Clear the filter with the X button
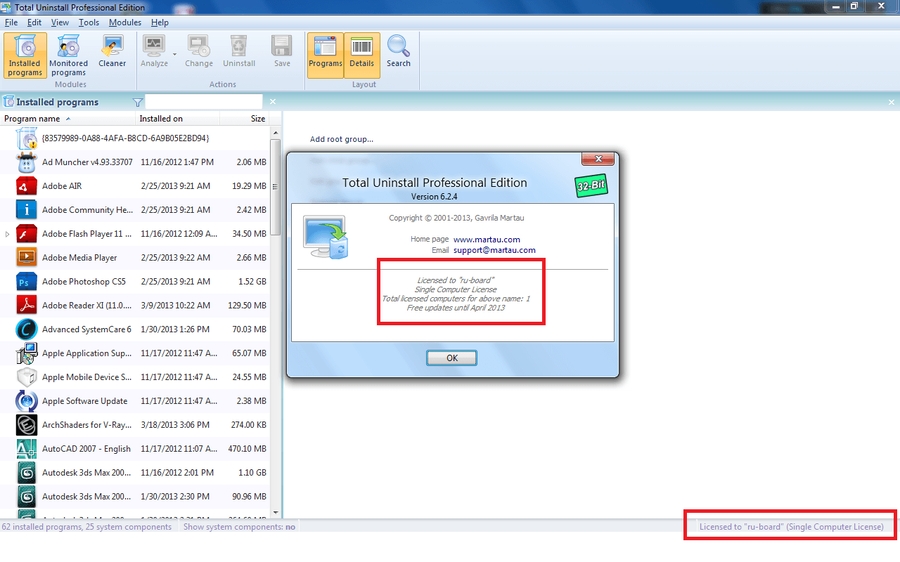 tap(273, 102)
